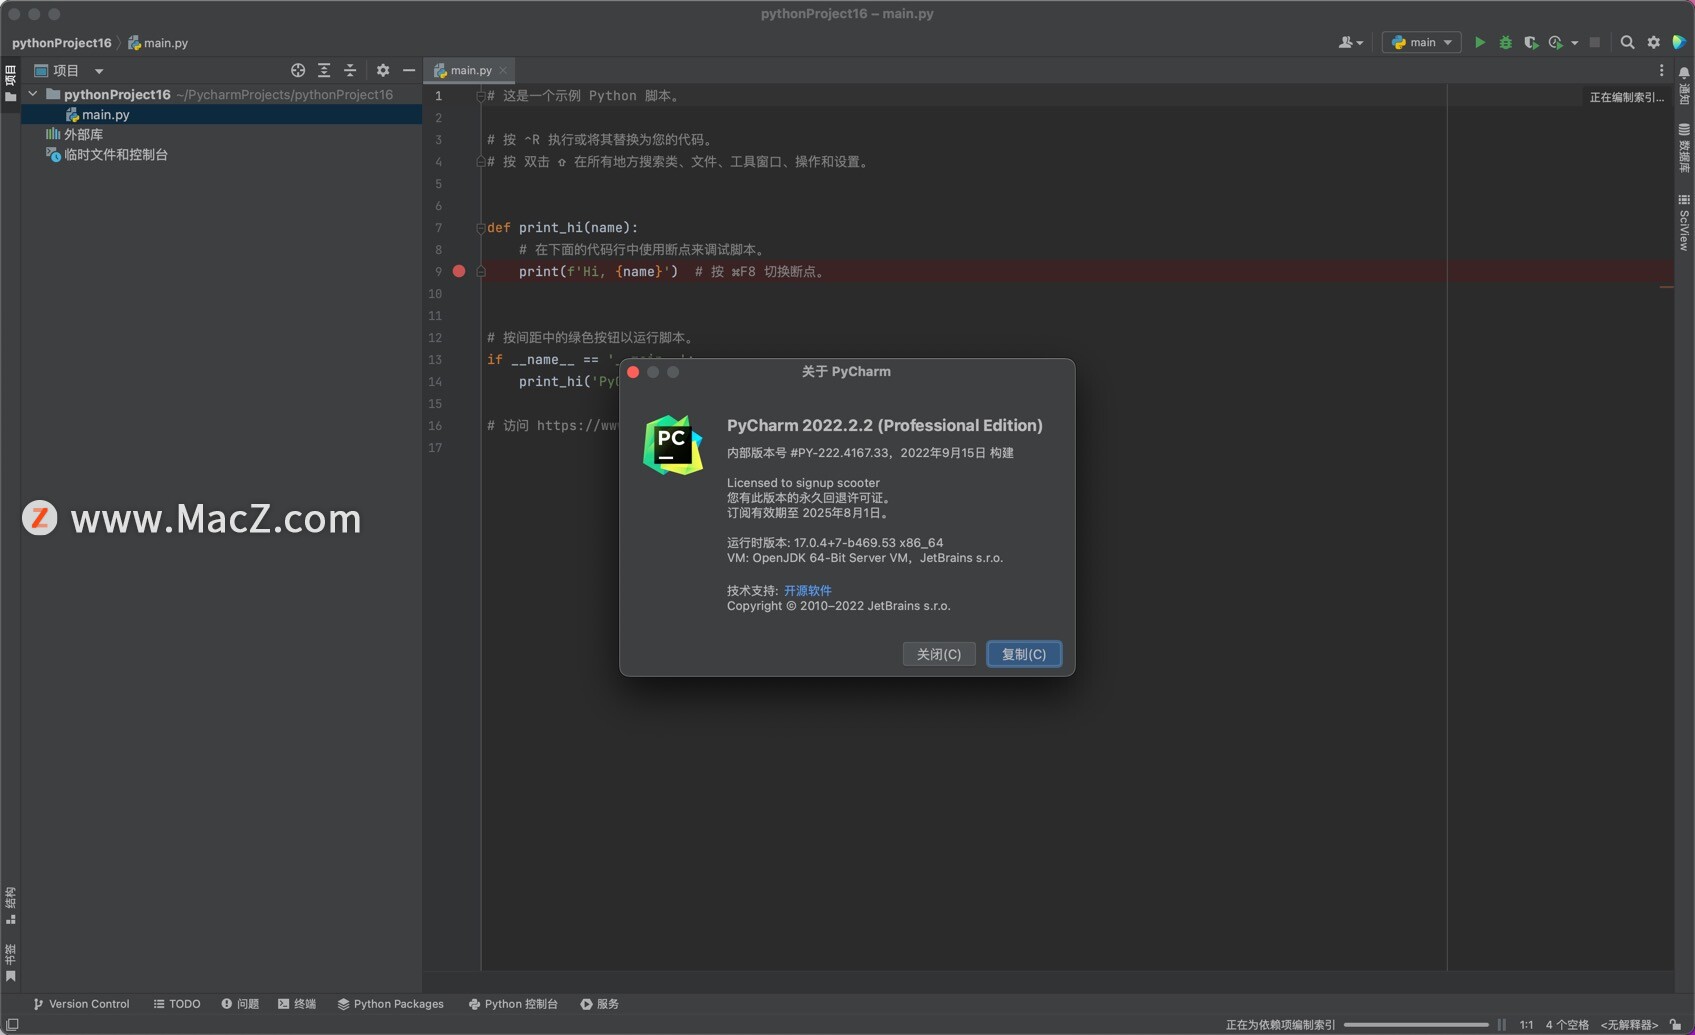This screenshot has width=1695, height=1035.
Task: Open the 通知 notifications bell panel
Action: (1684, 86)
